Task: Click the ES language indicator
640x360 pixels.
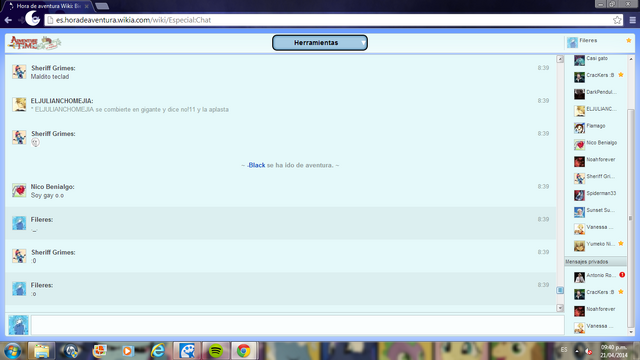Action: pos(564,350)
